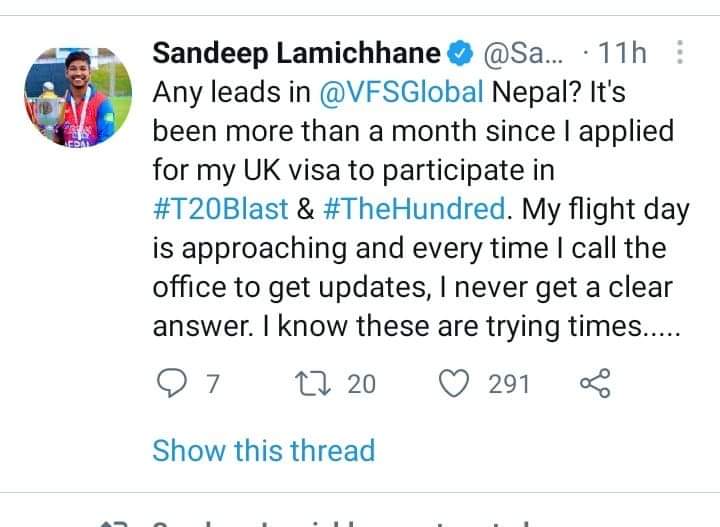Open the three-dot more options menu
Viewport: 720px width, 527px height.
click(x=680, y=53)
